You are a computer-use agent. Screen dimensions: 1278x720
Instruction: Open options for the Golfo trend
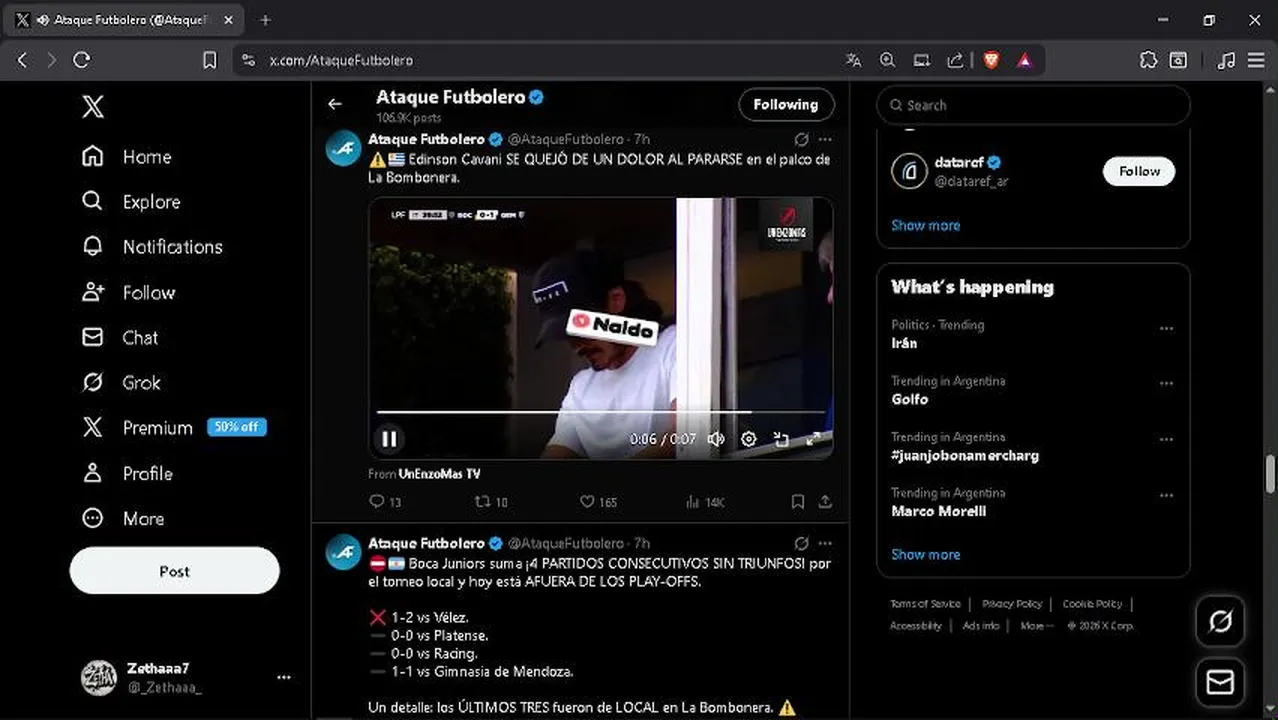coord(1166,383)
